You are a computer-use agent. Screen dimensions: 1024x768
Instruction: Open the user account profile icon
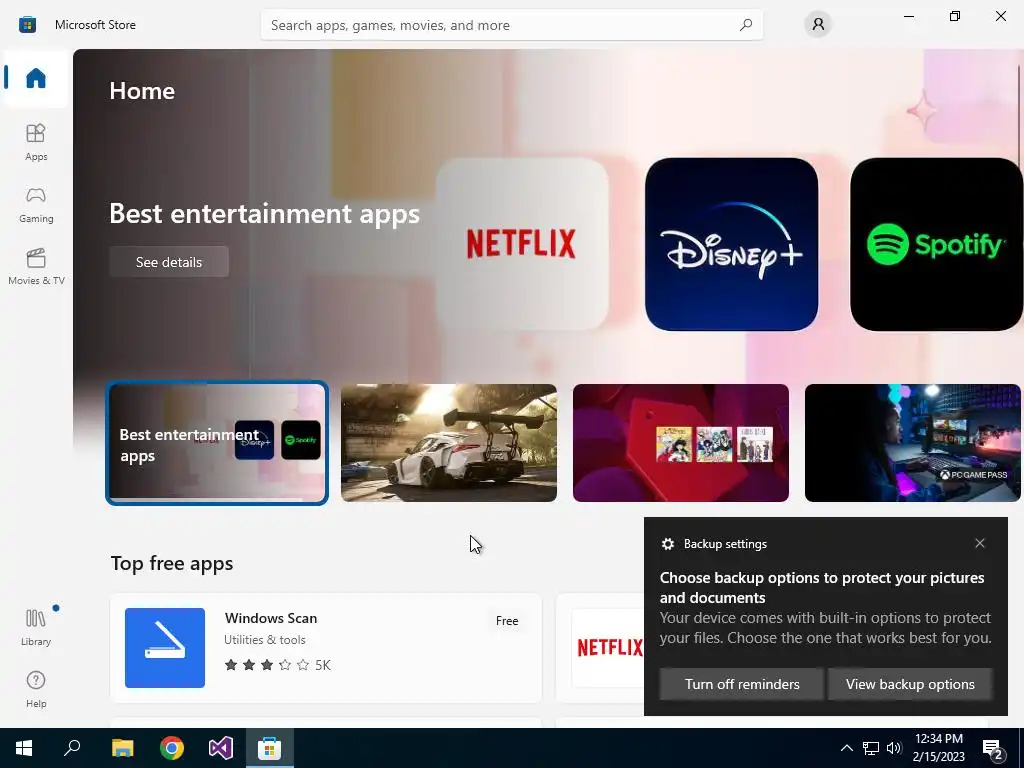pos(818,25)
